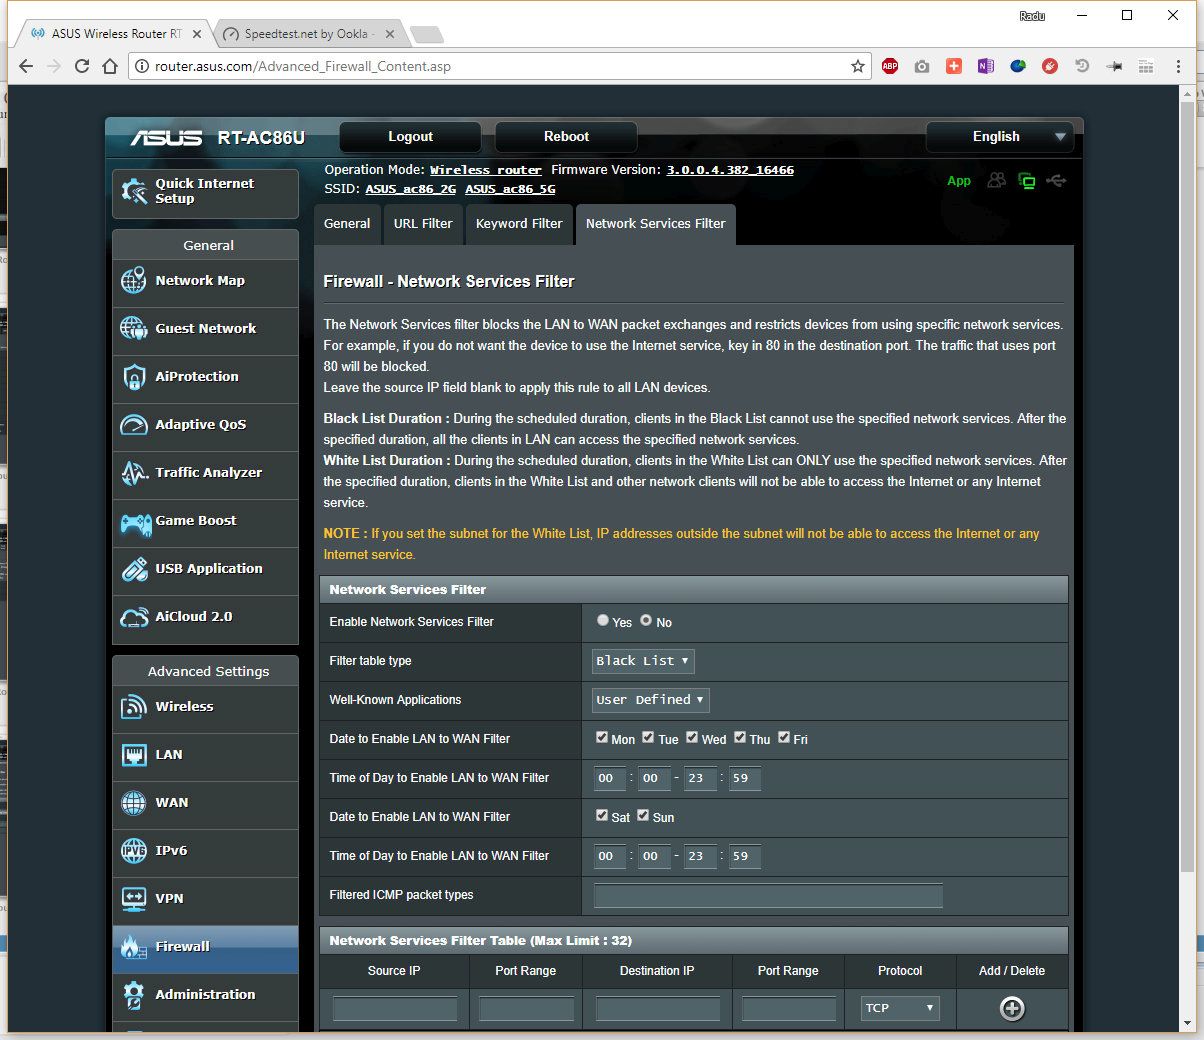Screen dimensions: 1204x1040
Task: Open Chrome three-dot menu
Action: point(1178,66)
